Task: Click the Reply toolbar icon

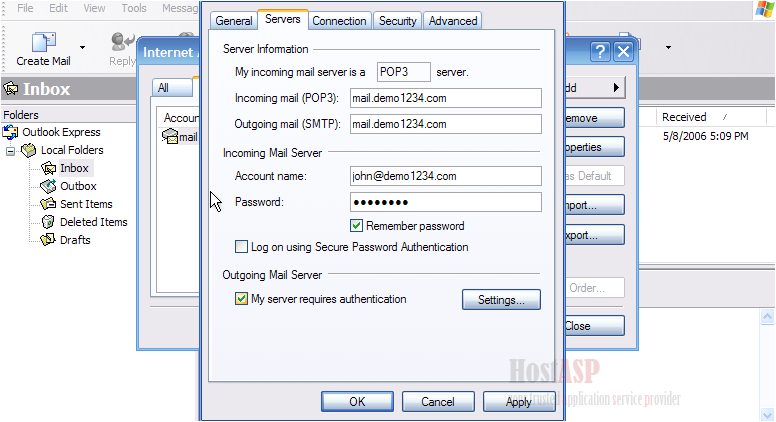Action: (x=122, y=42)
